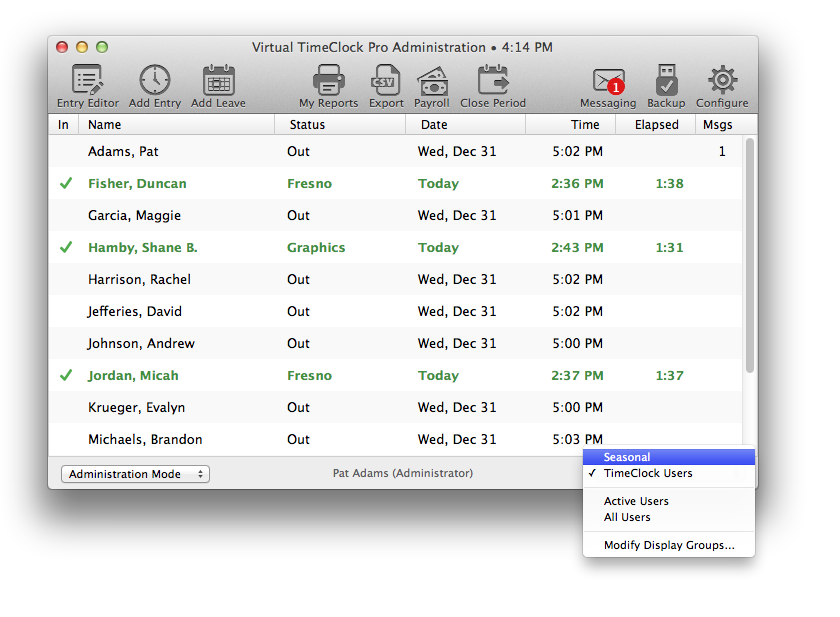This screenshot has height=617, width=840.
Task: Choose TimeClock Users menu item
Action: [669, 473]
